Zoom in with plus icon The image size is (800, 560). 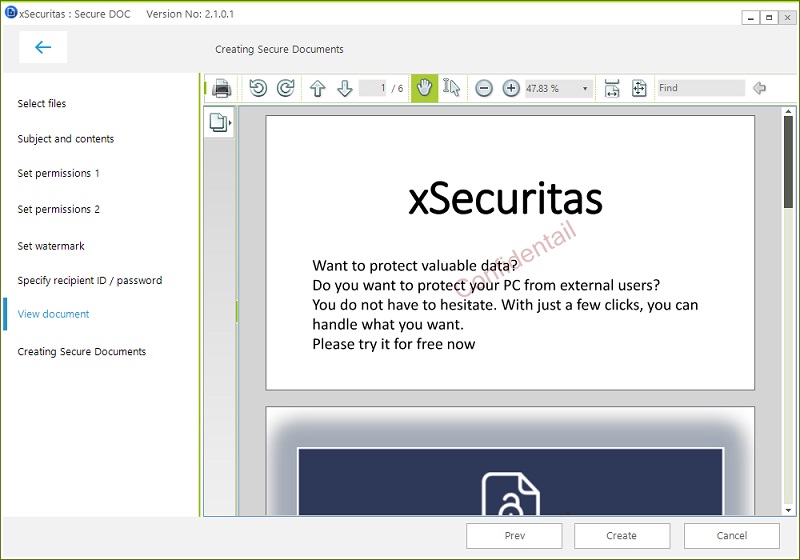(511, 88)
